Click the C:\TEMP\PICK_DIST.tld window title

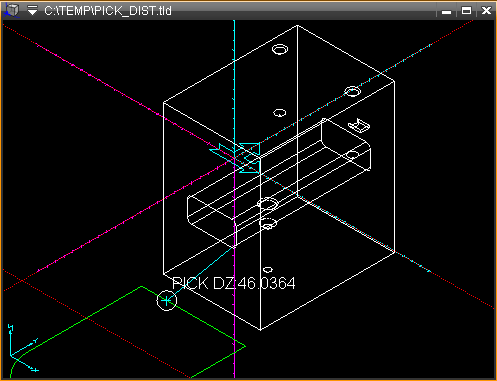click(x=108, y=11)
